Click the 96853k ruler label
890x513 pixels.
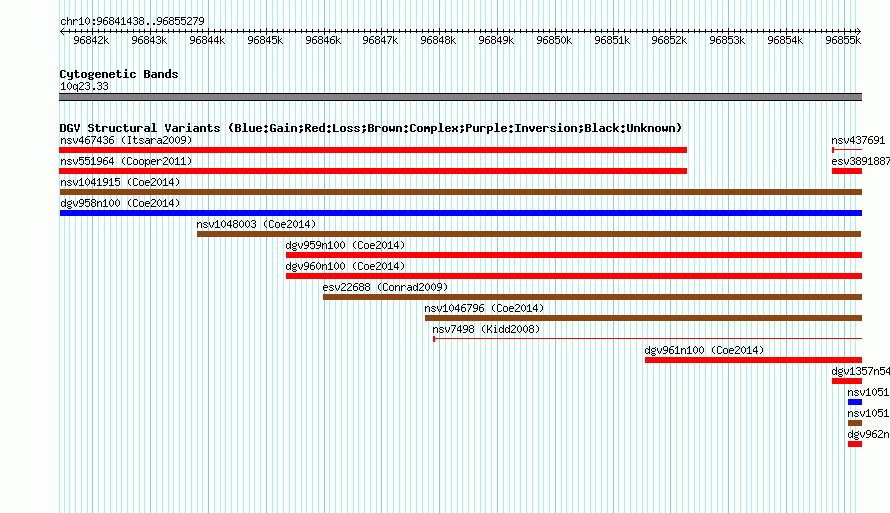click(x=727, y=40)
